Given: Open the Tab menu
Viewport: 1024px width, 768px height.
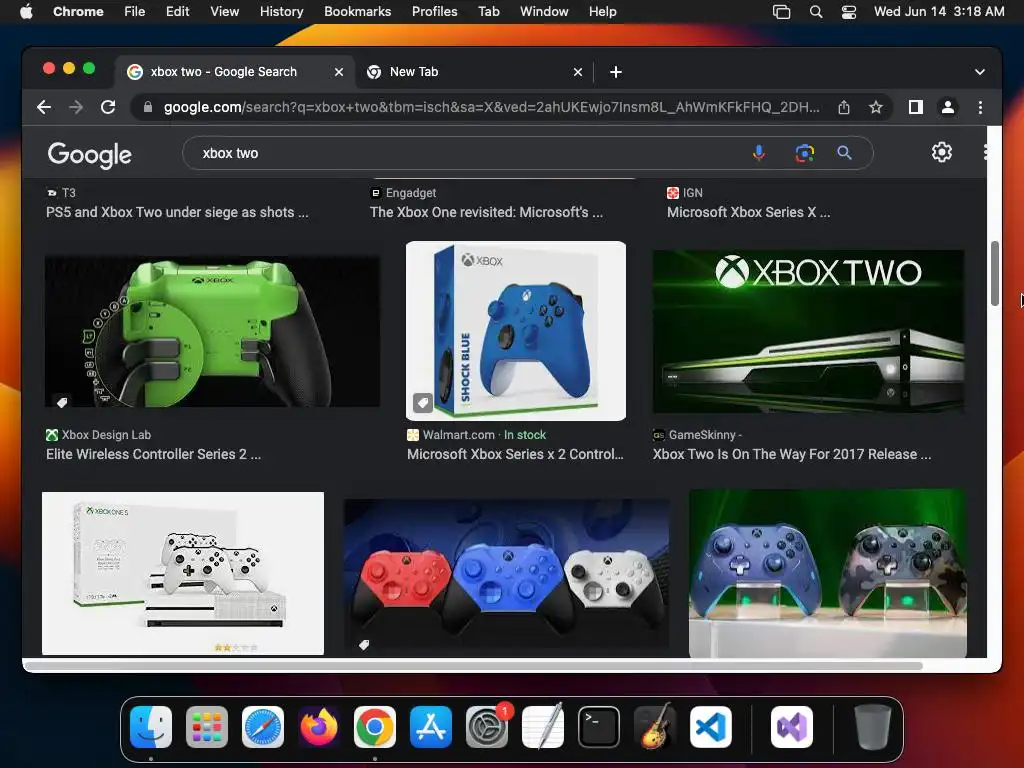Looking at the screenshot, I should [x=488, y=11].
